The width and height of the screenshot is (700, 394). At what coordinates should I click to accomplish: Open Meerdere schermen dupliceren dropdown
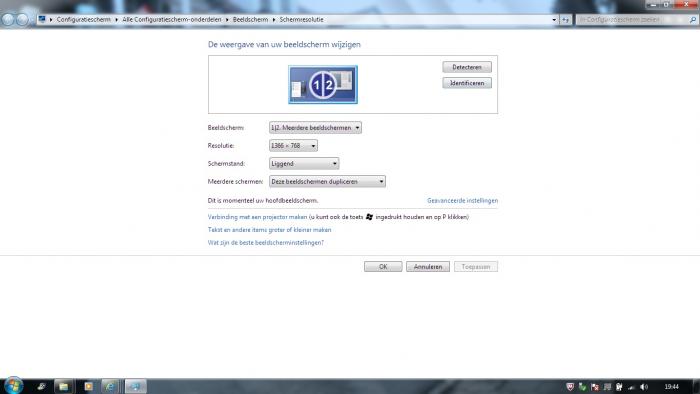pos(327,182)
